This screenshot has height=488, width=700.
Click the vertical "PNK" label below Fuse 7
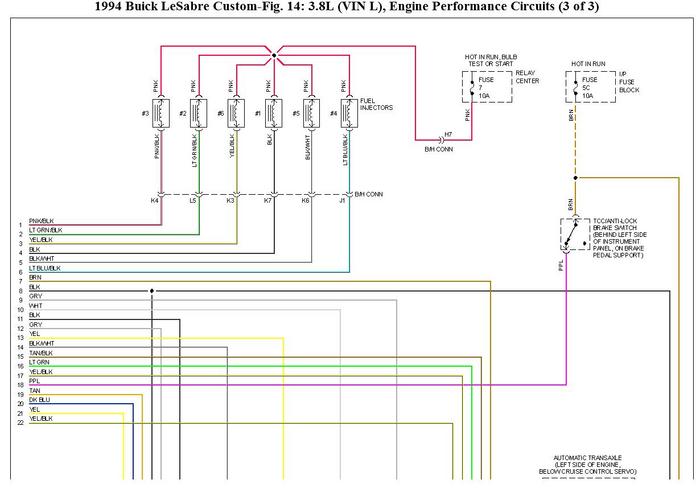(x=467, y=115)
